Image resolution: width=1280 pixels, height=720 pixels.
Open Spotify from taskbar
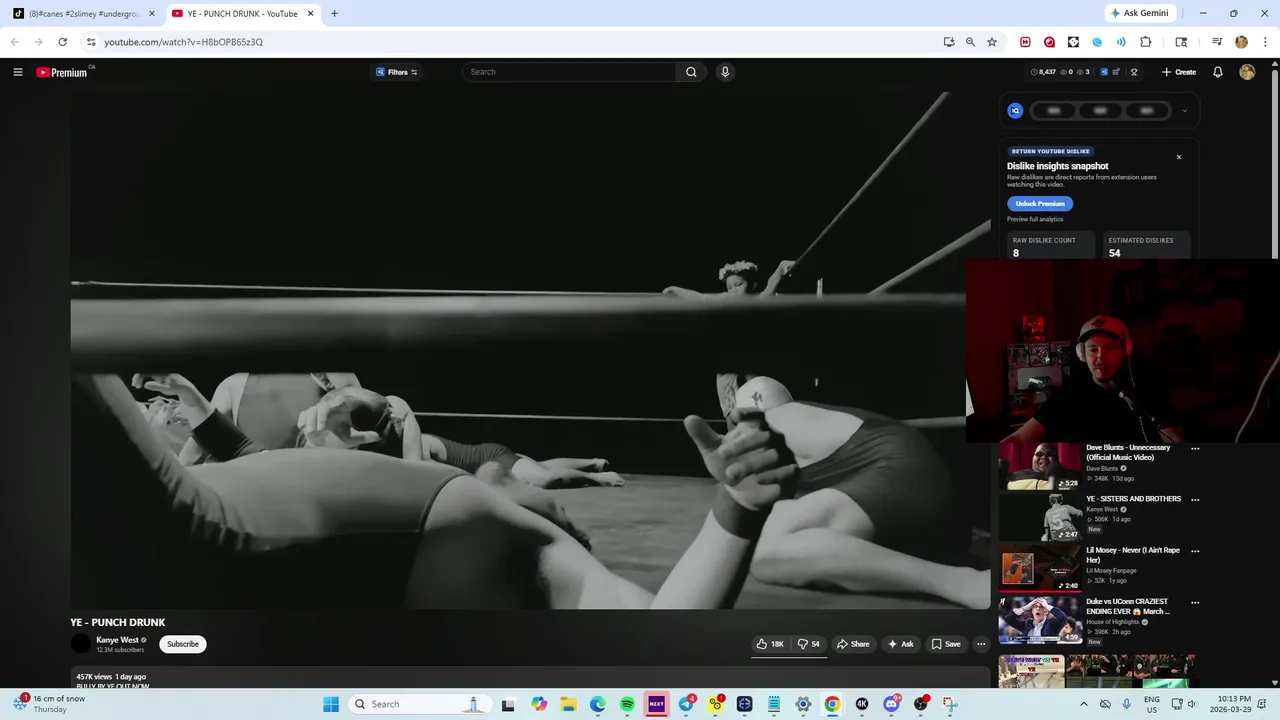click(627, 704)
